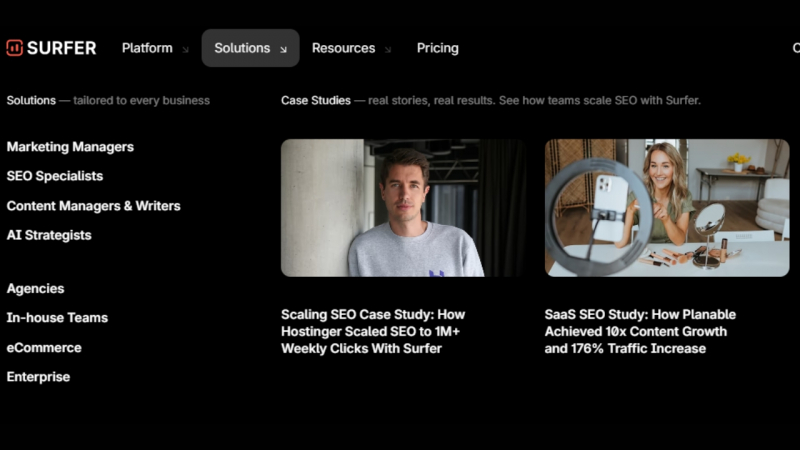
Task: Open the Enterprise solution
Action: [38, 377]
